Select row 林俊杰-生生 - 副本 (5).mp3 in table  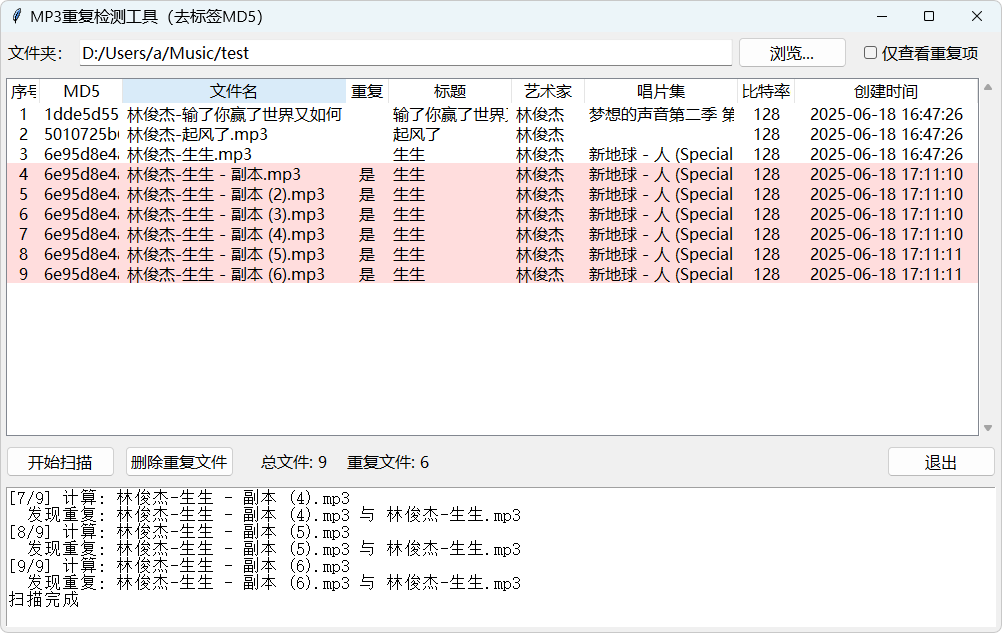click(492, 254)
